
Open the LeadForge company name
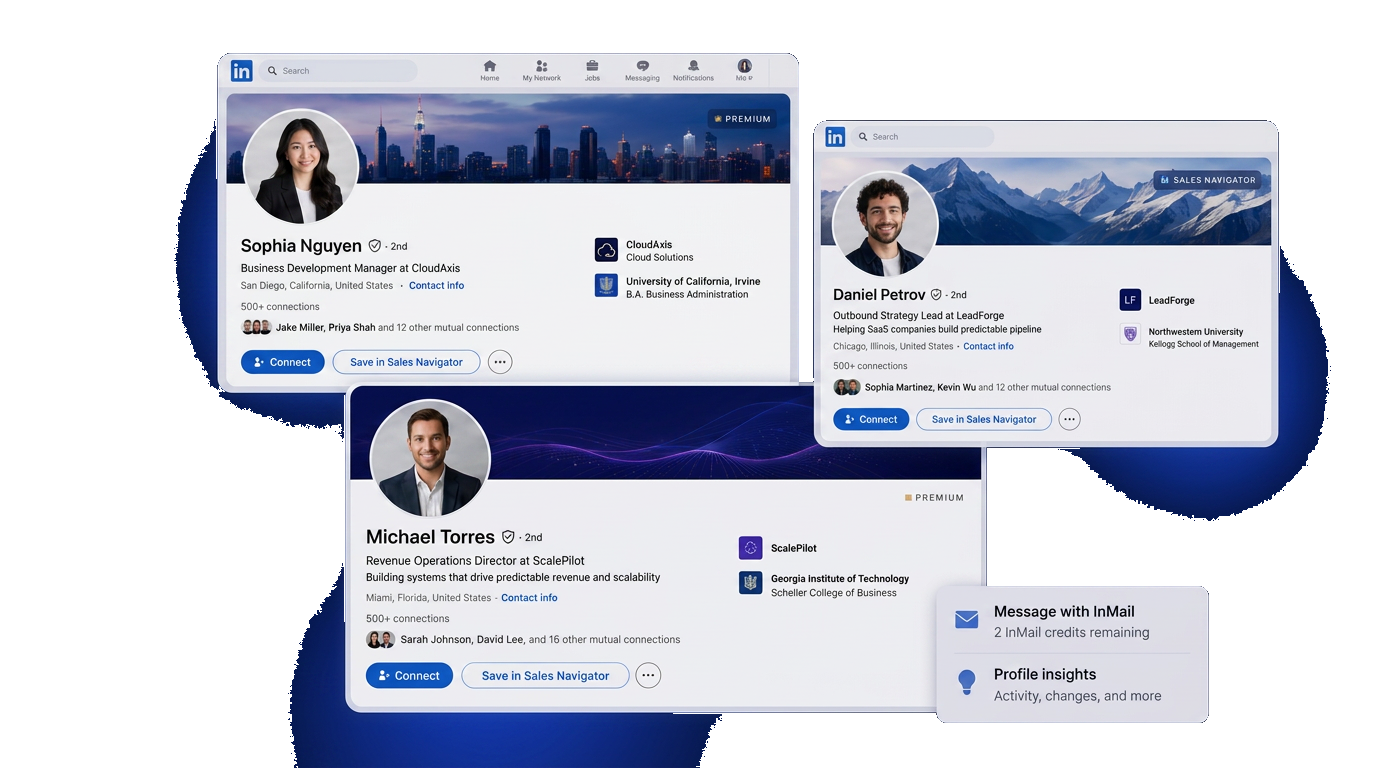click(x=1171, y=300)
